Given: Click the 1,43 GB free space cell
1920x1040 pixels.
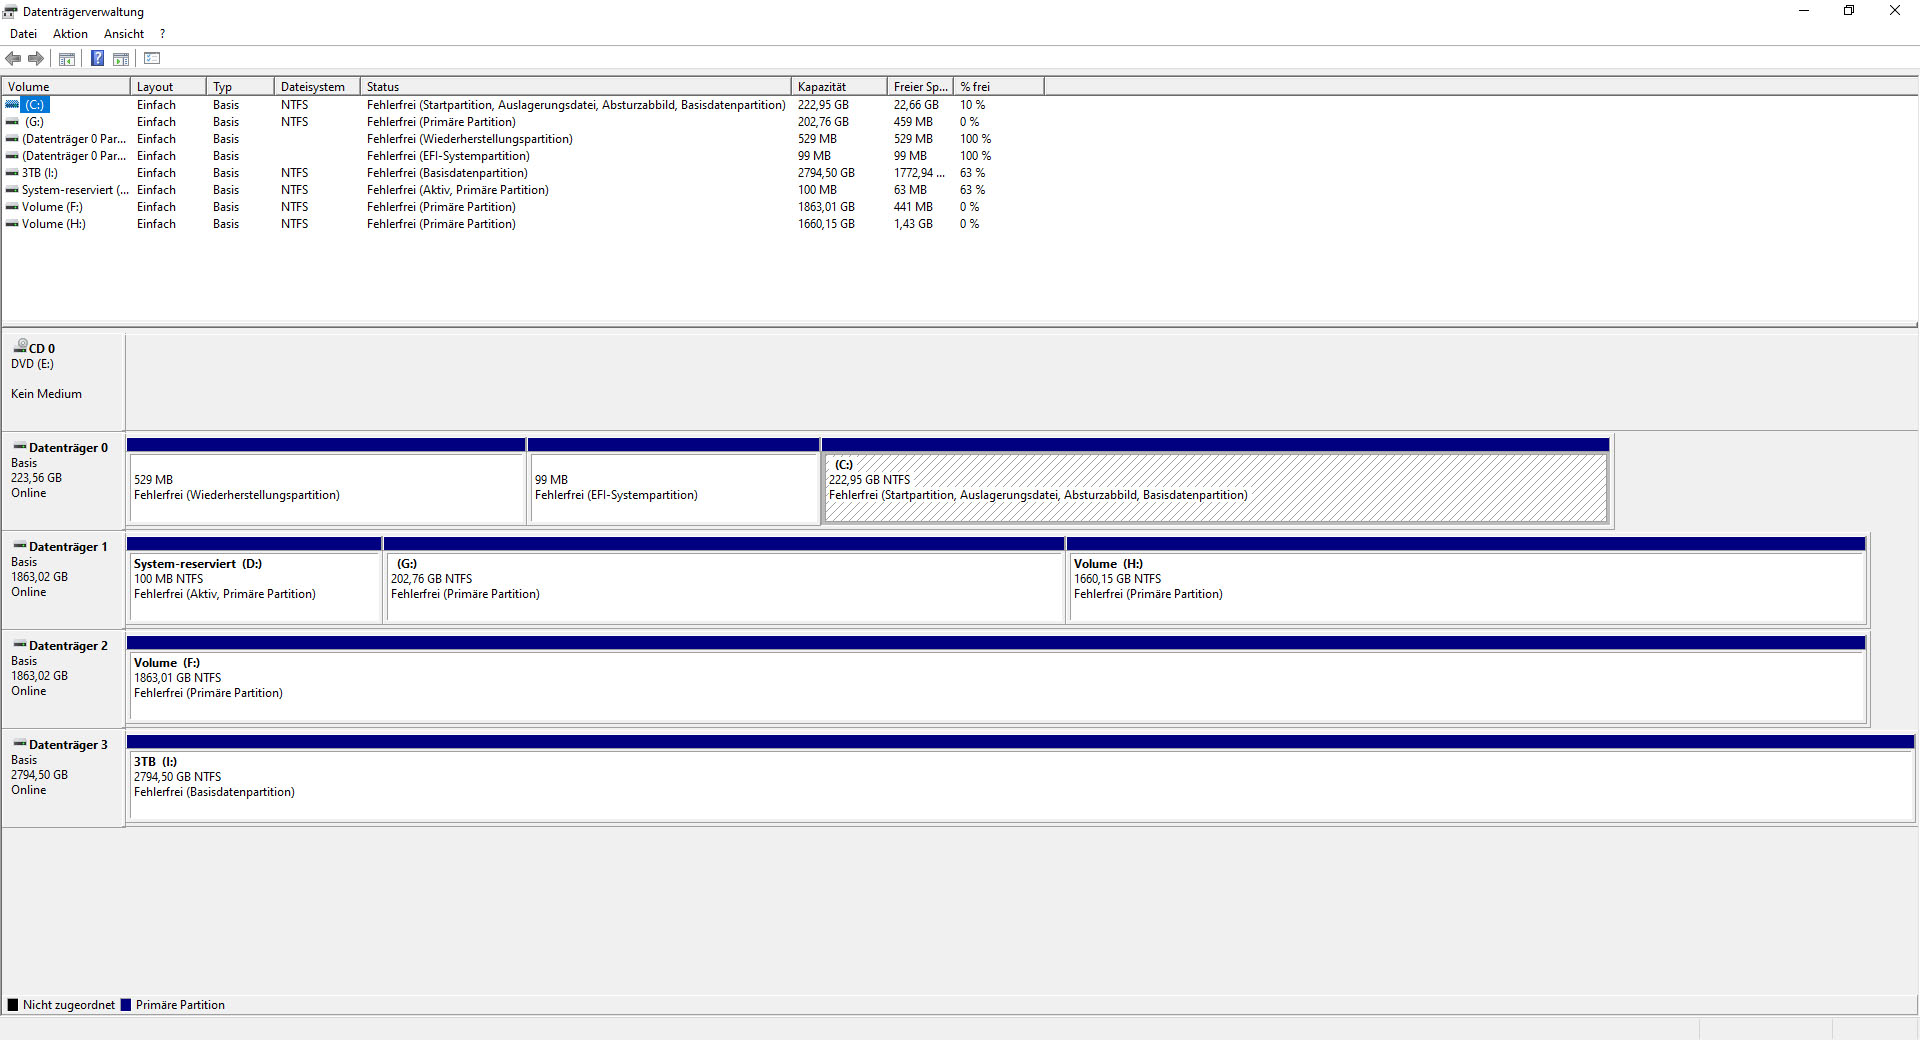Looking at the screenshot, I should (913, 224).
